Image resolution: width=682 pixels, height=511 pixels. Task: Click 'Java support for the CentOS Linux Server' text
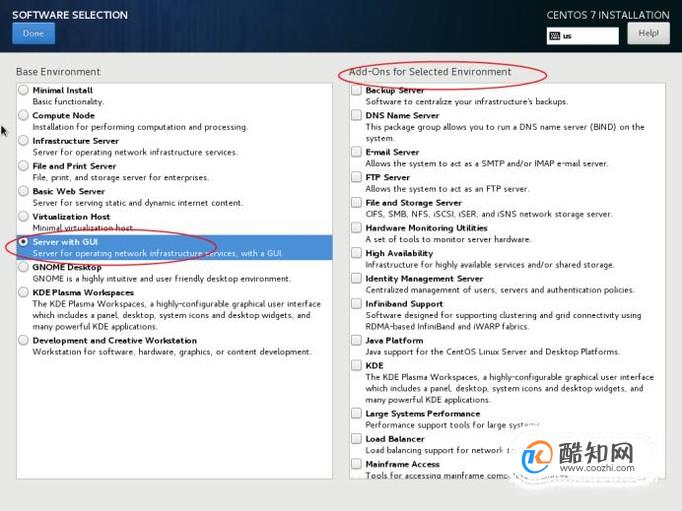(493, 351)
